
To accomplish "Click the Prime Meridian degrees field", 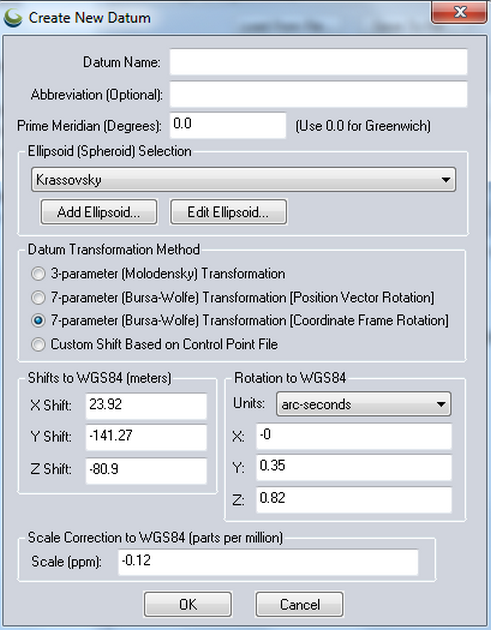I will (x=228, y=125).
